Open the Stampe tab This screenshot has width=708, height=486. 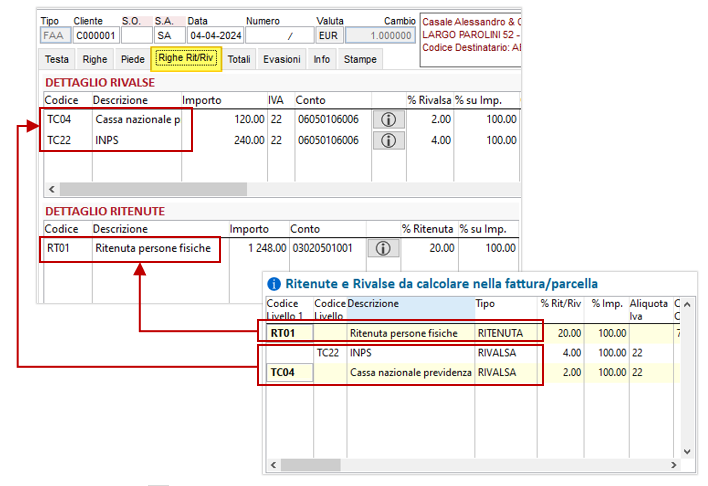[360, 59]
